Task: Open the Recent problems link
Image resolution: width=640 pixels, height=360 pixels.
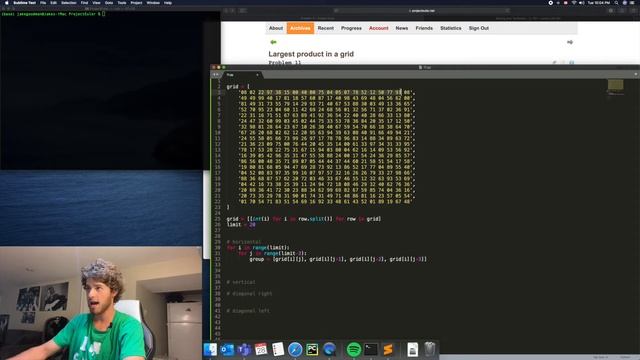Action: point(326,28)
